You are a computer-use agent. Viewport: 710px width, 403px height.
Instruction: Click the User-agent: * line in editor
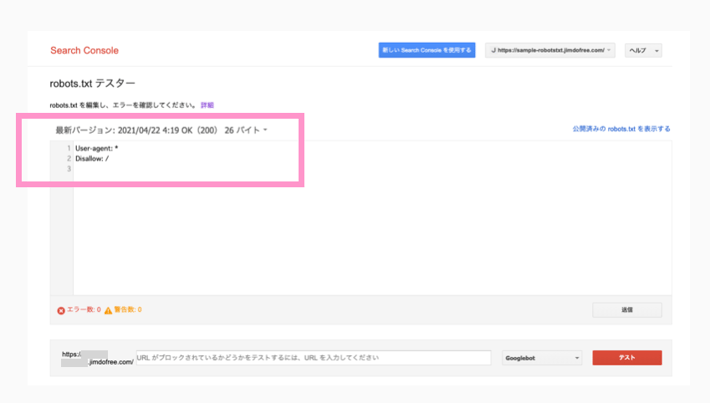[96, 148]
